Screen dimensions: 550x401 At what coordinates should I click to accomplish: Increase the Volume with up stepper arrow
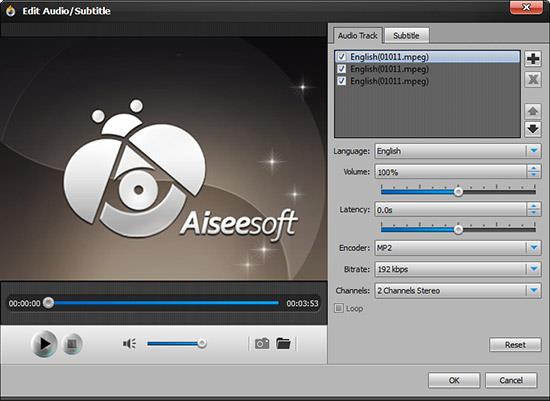coord(534,168)
